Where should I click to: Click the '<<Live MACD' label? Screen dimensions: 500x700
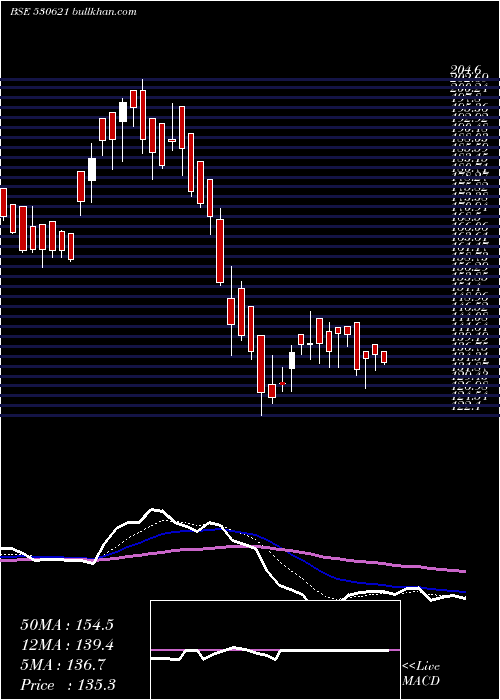coord(421,674)
